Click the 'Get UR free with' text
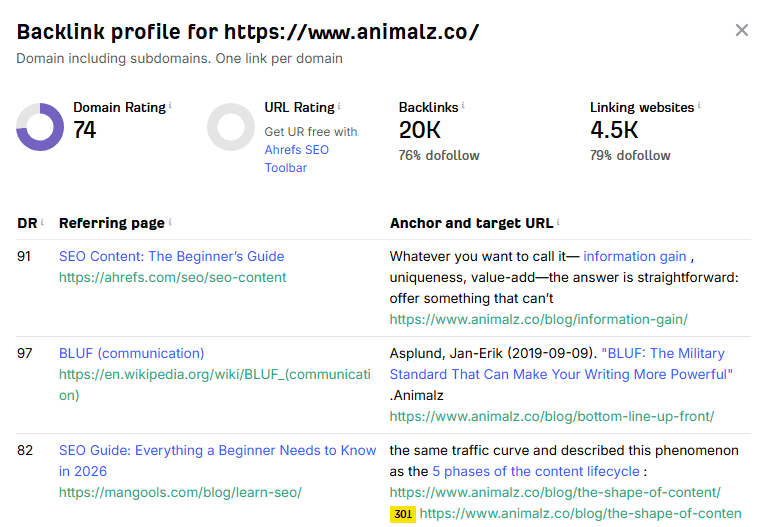 point(311,132)
